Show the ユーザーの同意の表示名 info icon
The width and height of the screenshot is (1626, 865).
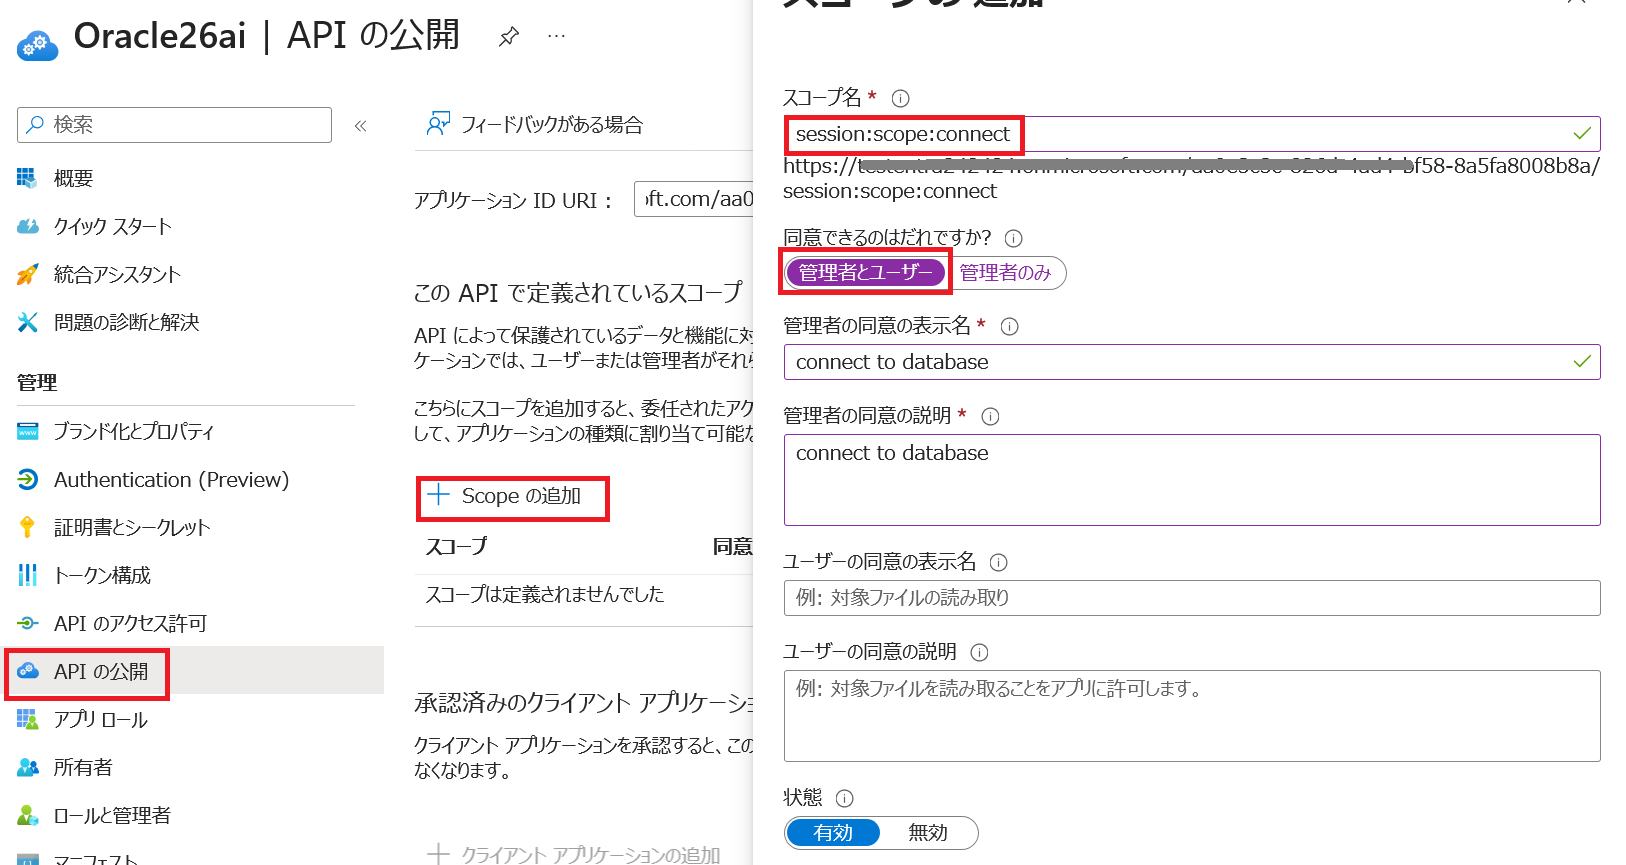[x=998, y=562]
